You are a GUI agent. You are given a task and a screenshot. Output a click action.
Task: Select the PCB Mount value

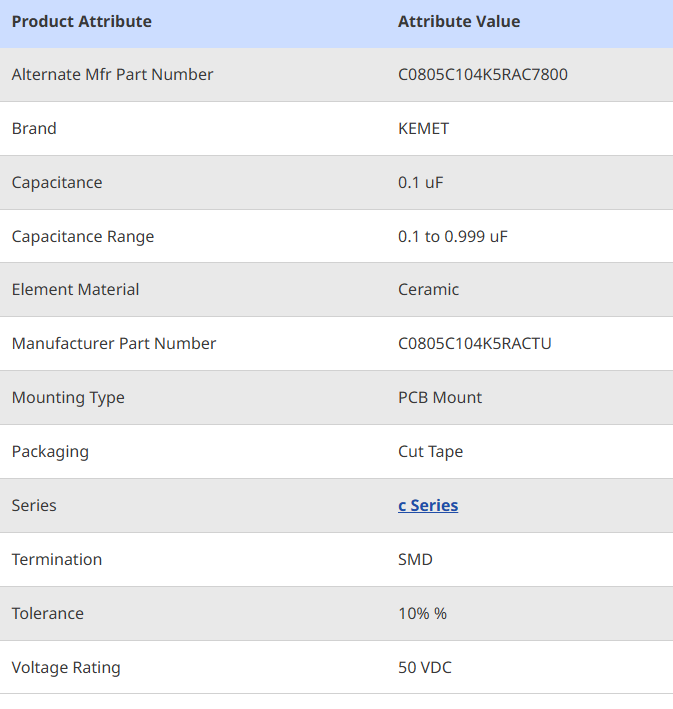tap(440, 397)
